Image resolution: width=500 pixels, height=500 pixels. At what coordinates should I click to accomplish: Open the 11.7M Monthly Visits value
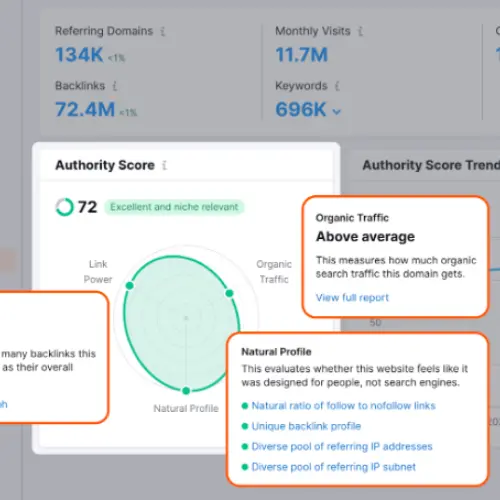(302, 55)
